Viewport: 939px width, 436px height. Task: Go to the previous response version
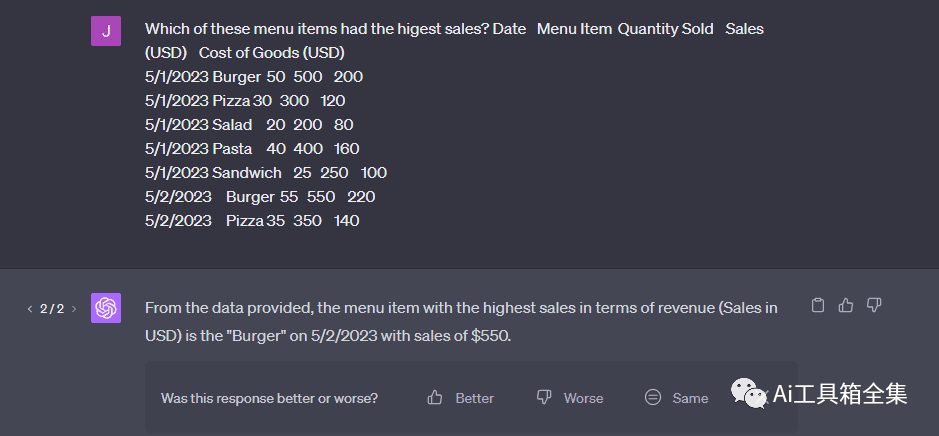pyautogui.click(x=30, y=309)
